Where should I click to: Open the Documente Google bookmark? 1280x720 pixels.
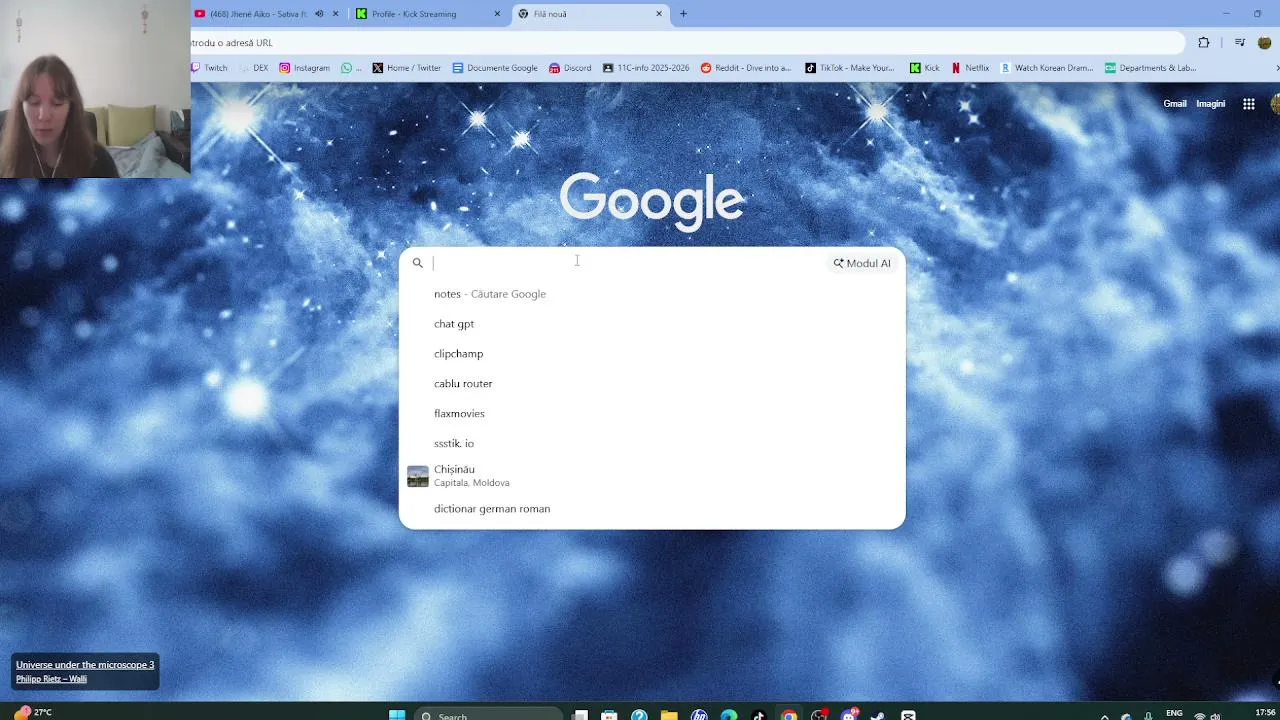[494, 68]
